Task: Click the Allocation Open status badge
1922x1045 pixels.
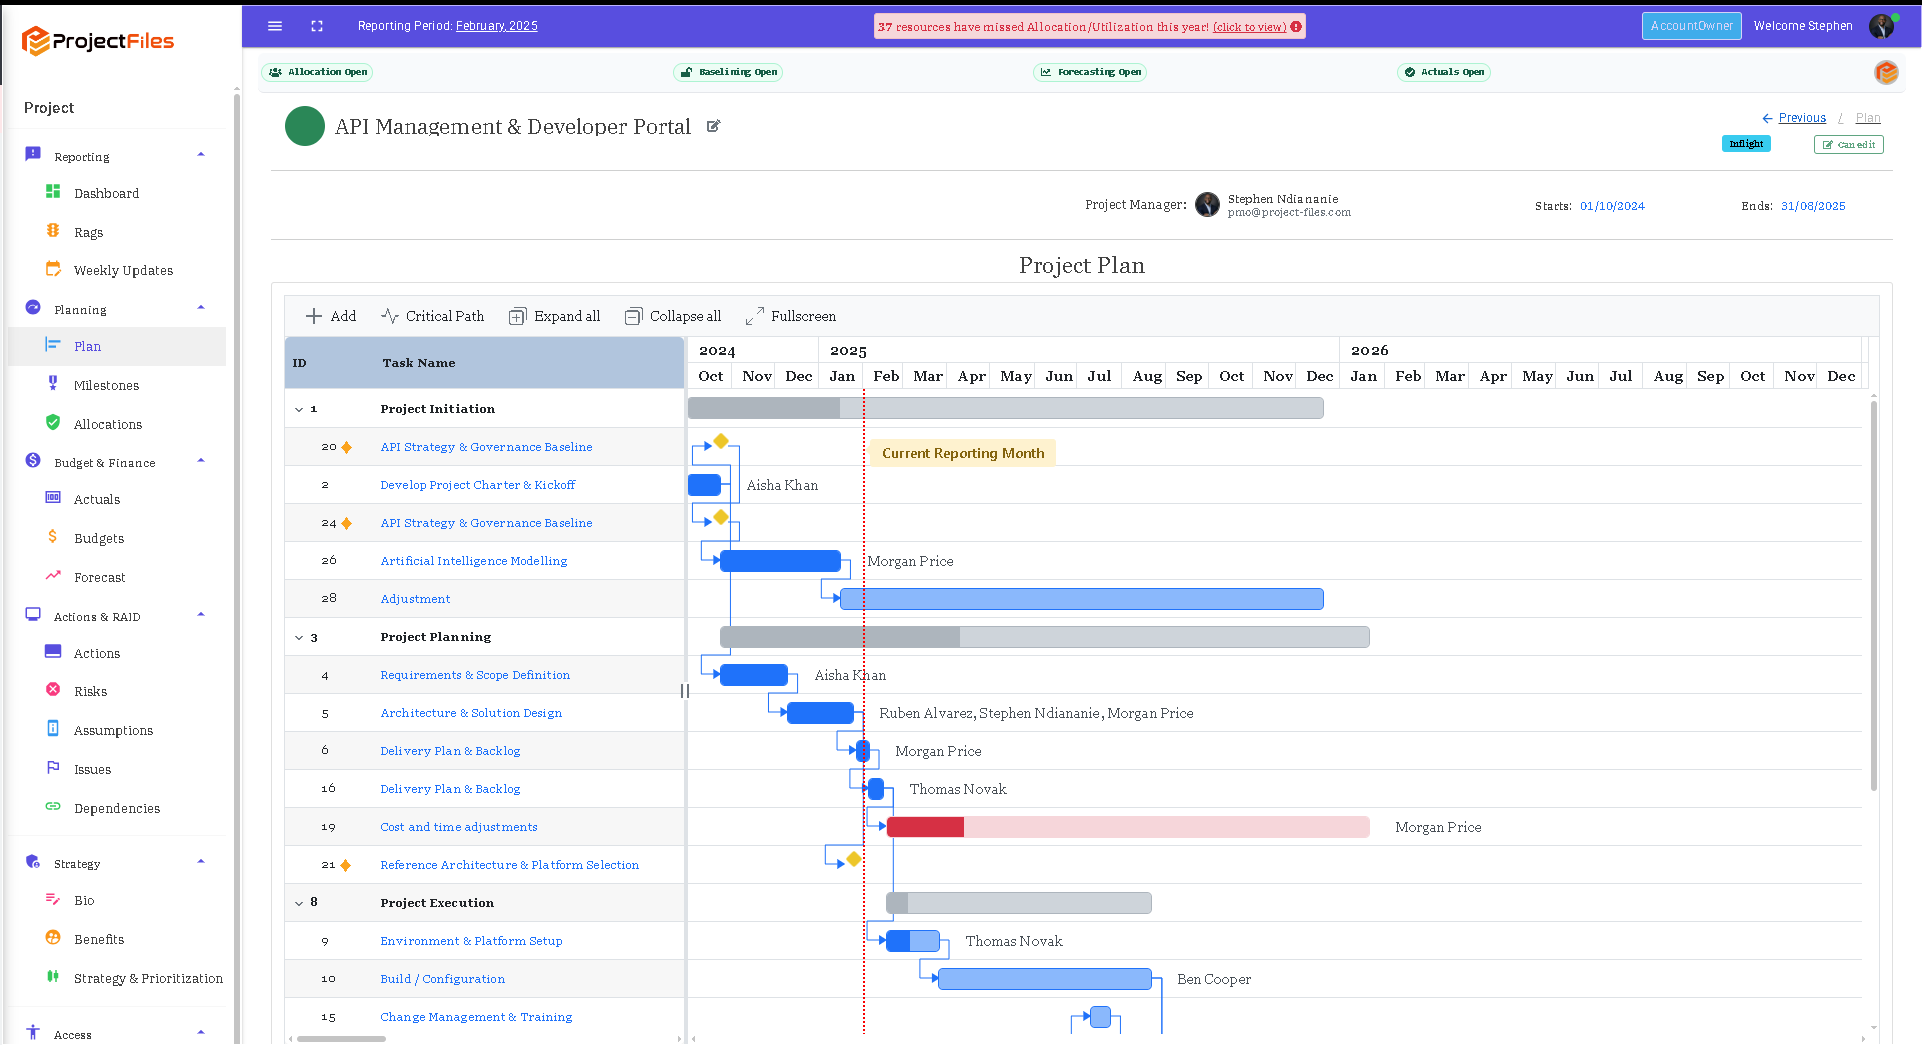Action: [318, 72]
